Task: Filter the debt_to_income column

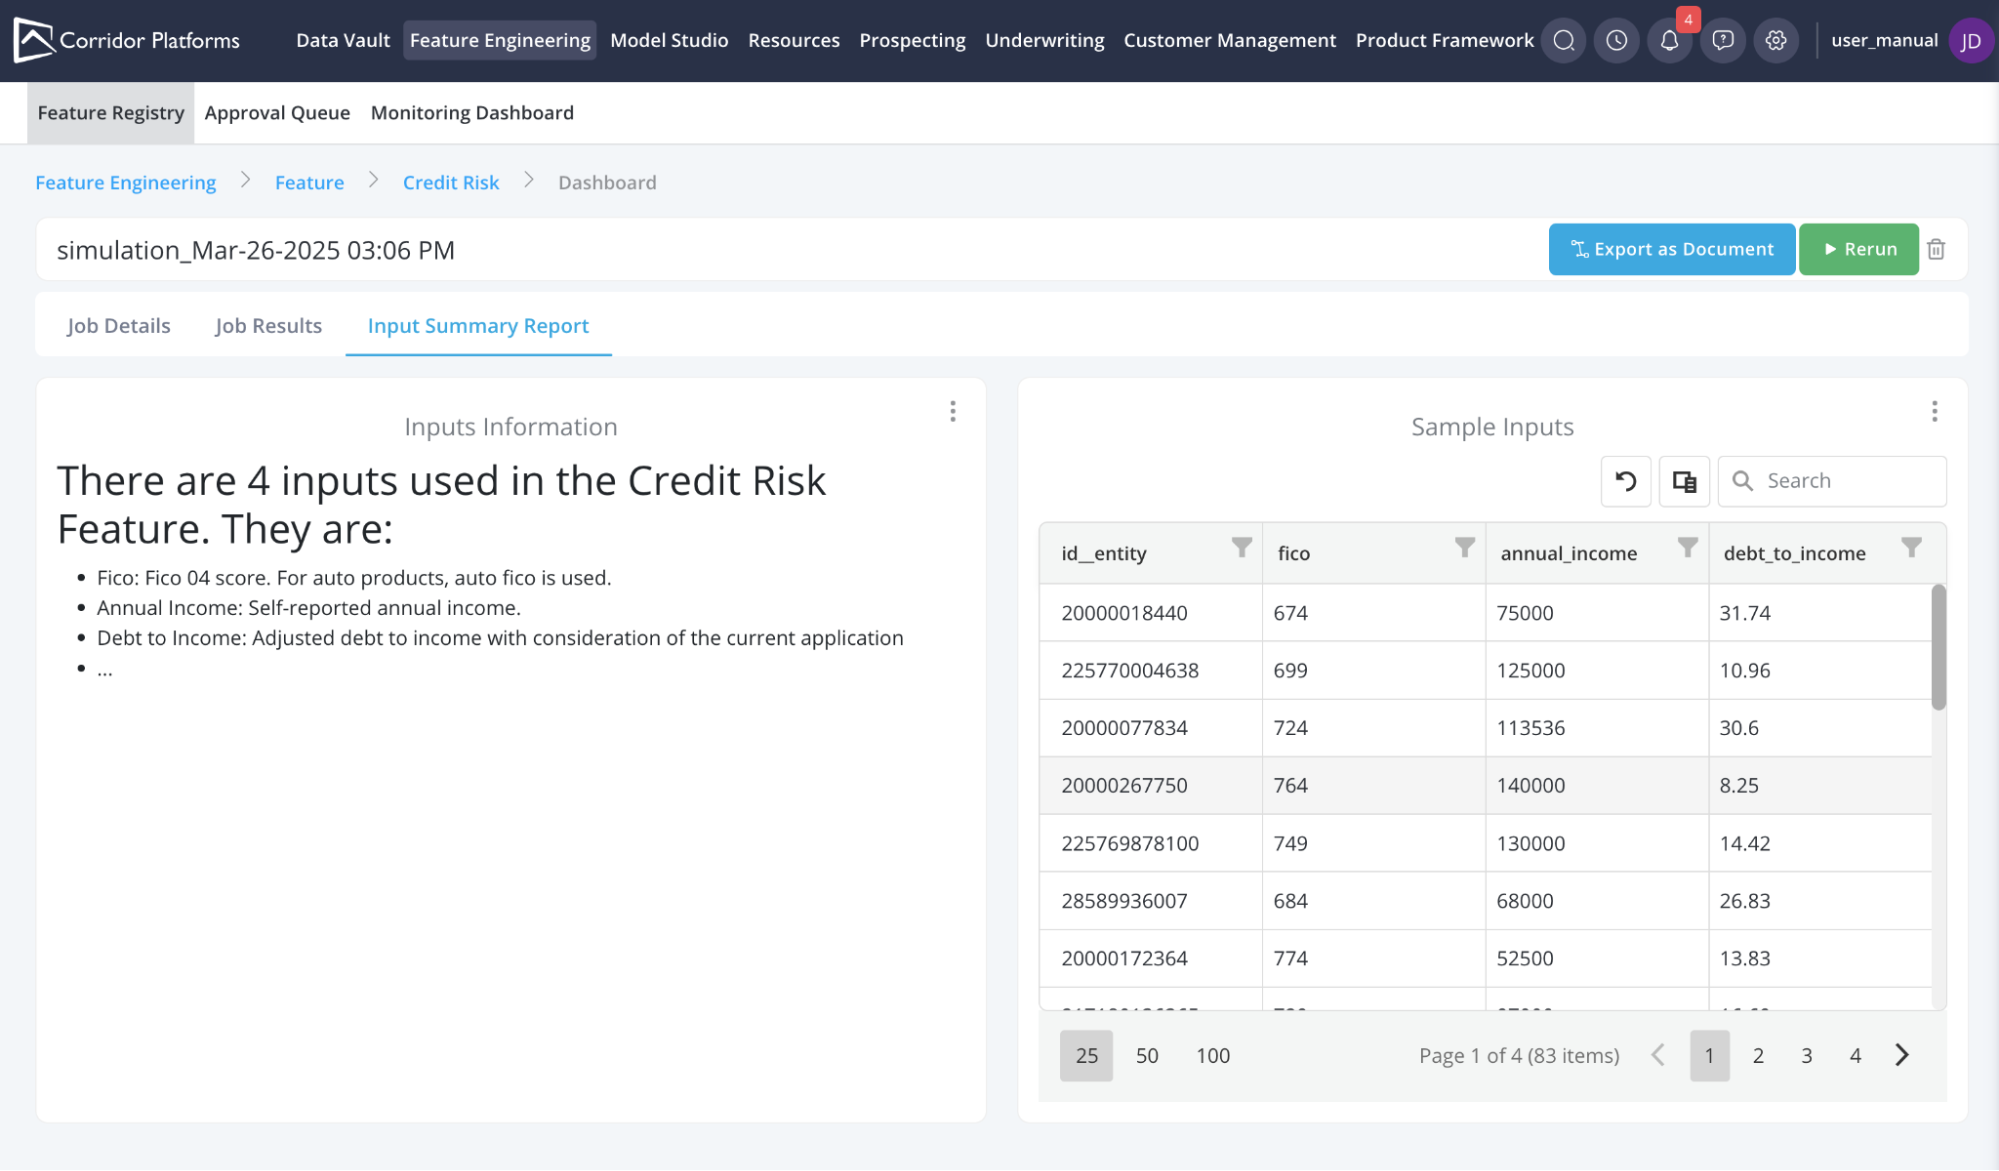Action: [x=1912, y=547]
